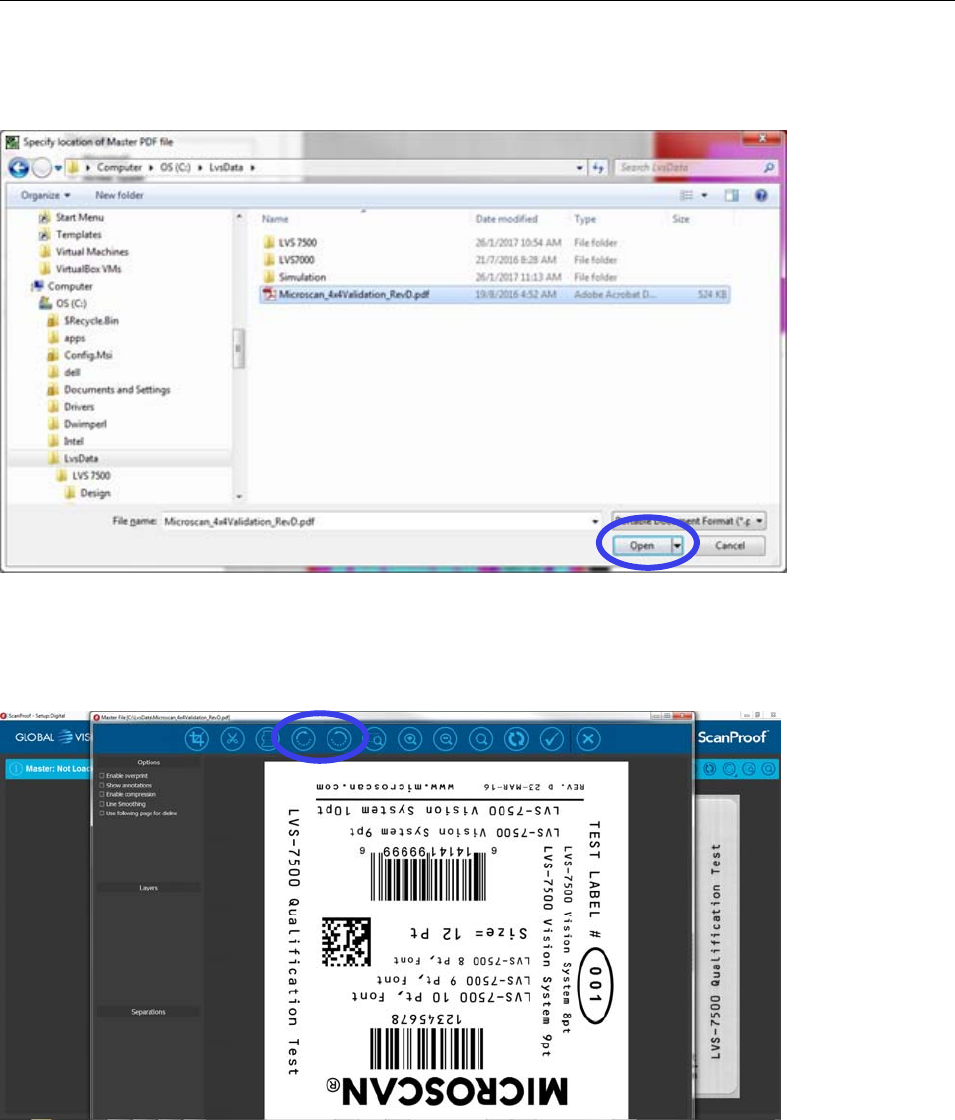Select Microscan_4x4Validation_RevD.pdf file
955x1120 pixels.
(494, 294)
